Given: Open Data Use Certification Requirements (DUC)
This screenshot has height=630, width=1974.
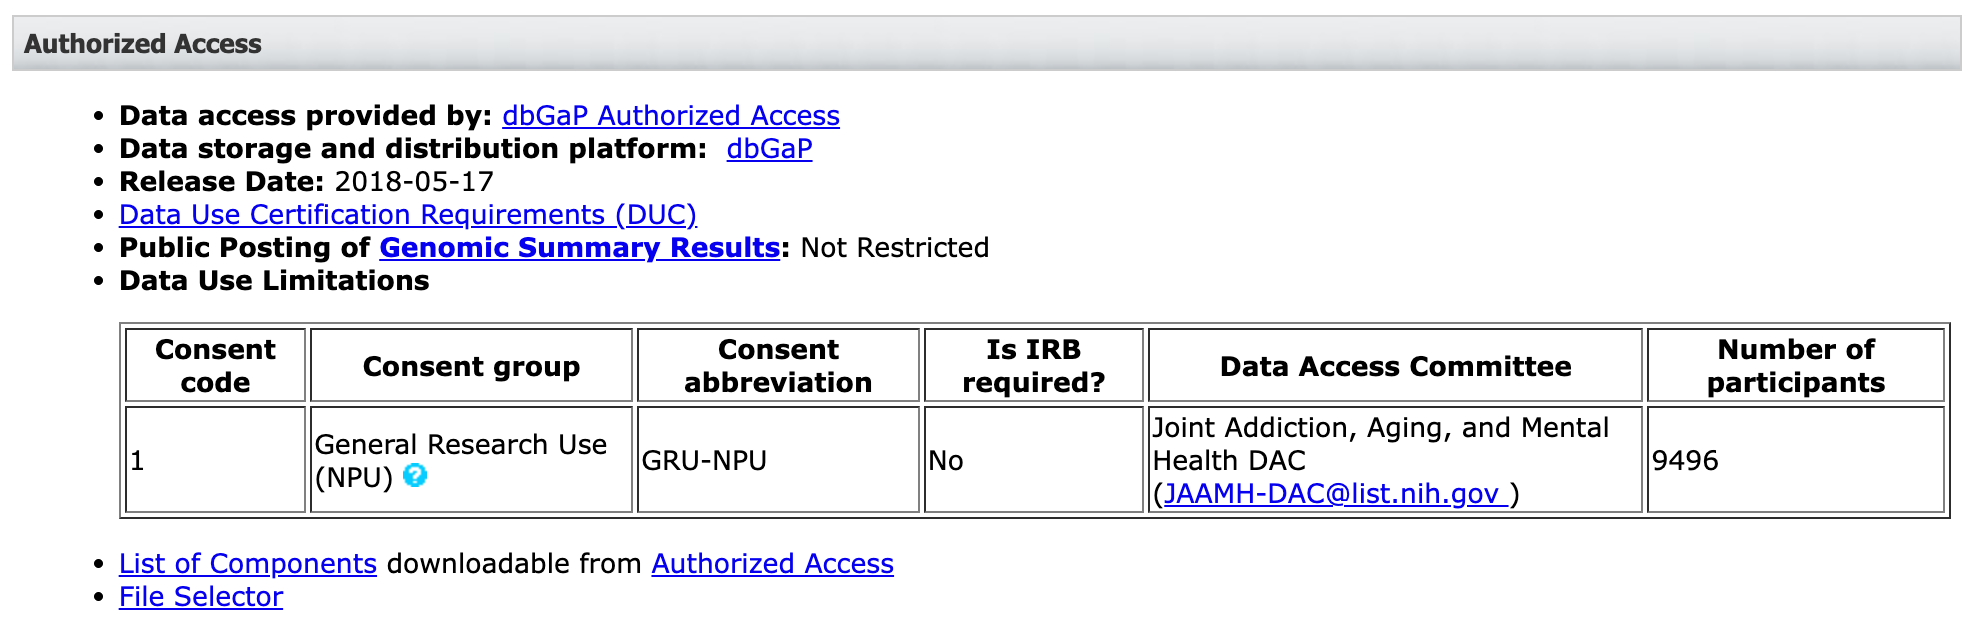Looking at the screenshot, I should coord(407,215).
